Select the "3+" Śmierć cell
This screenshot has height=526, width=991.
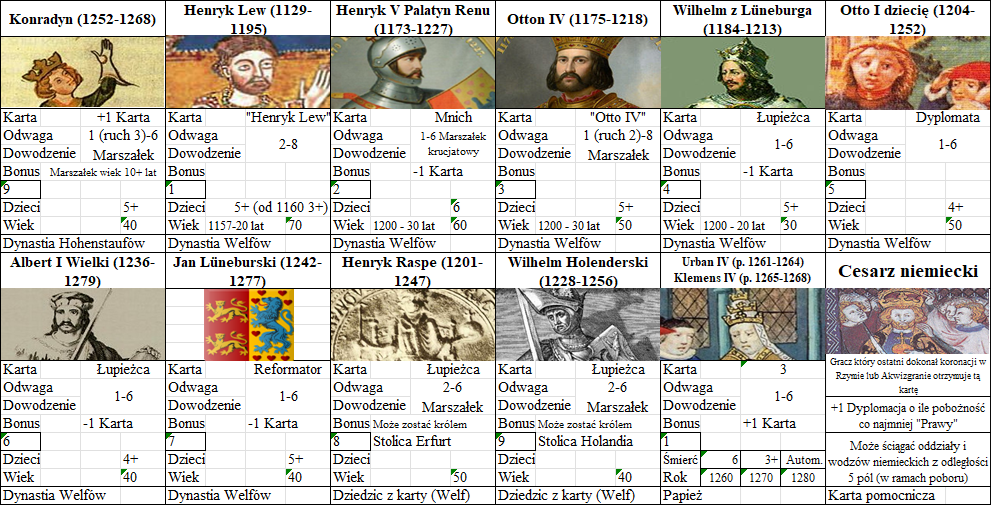point(760,460)
